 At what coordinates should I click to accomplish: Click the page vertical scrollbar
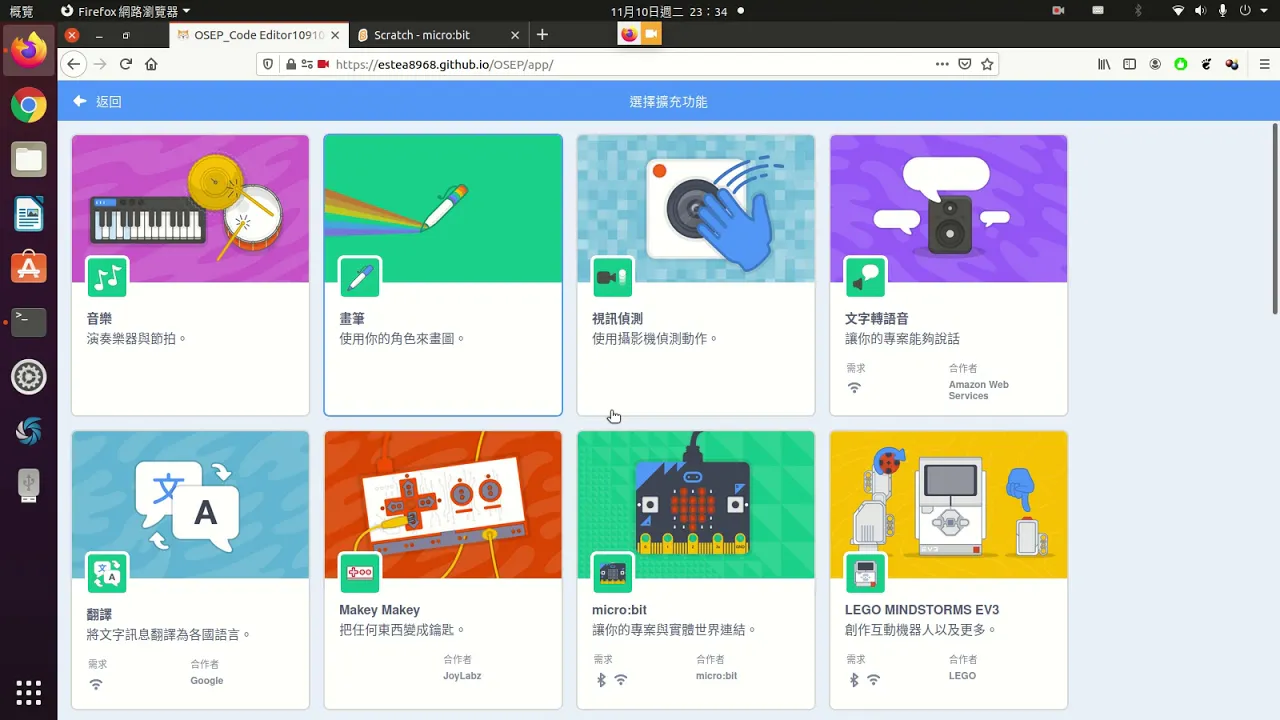1275,218
